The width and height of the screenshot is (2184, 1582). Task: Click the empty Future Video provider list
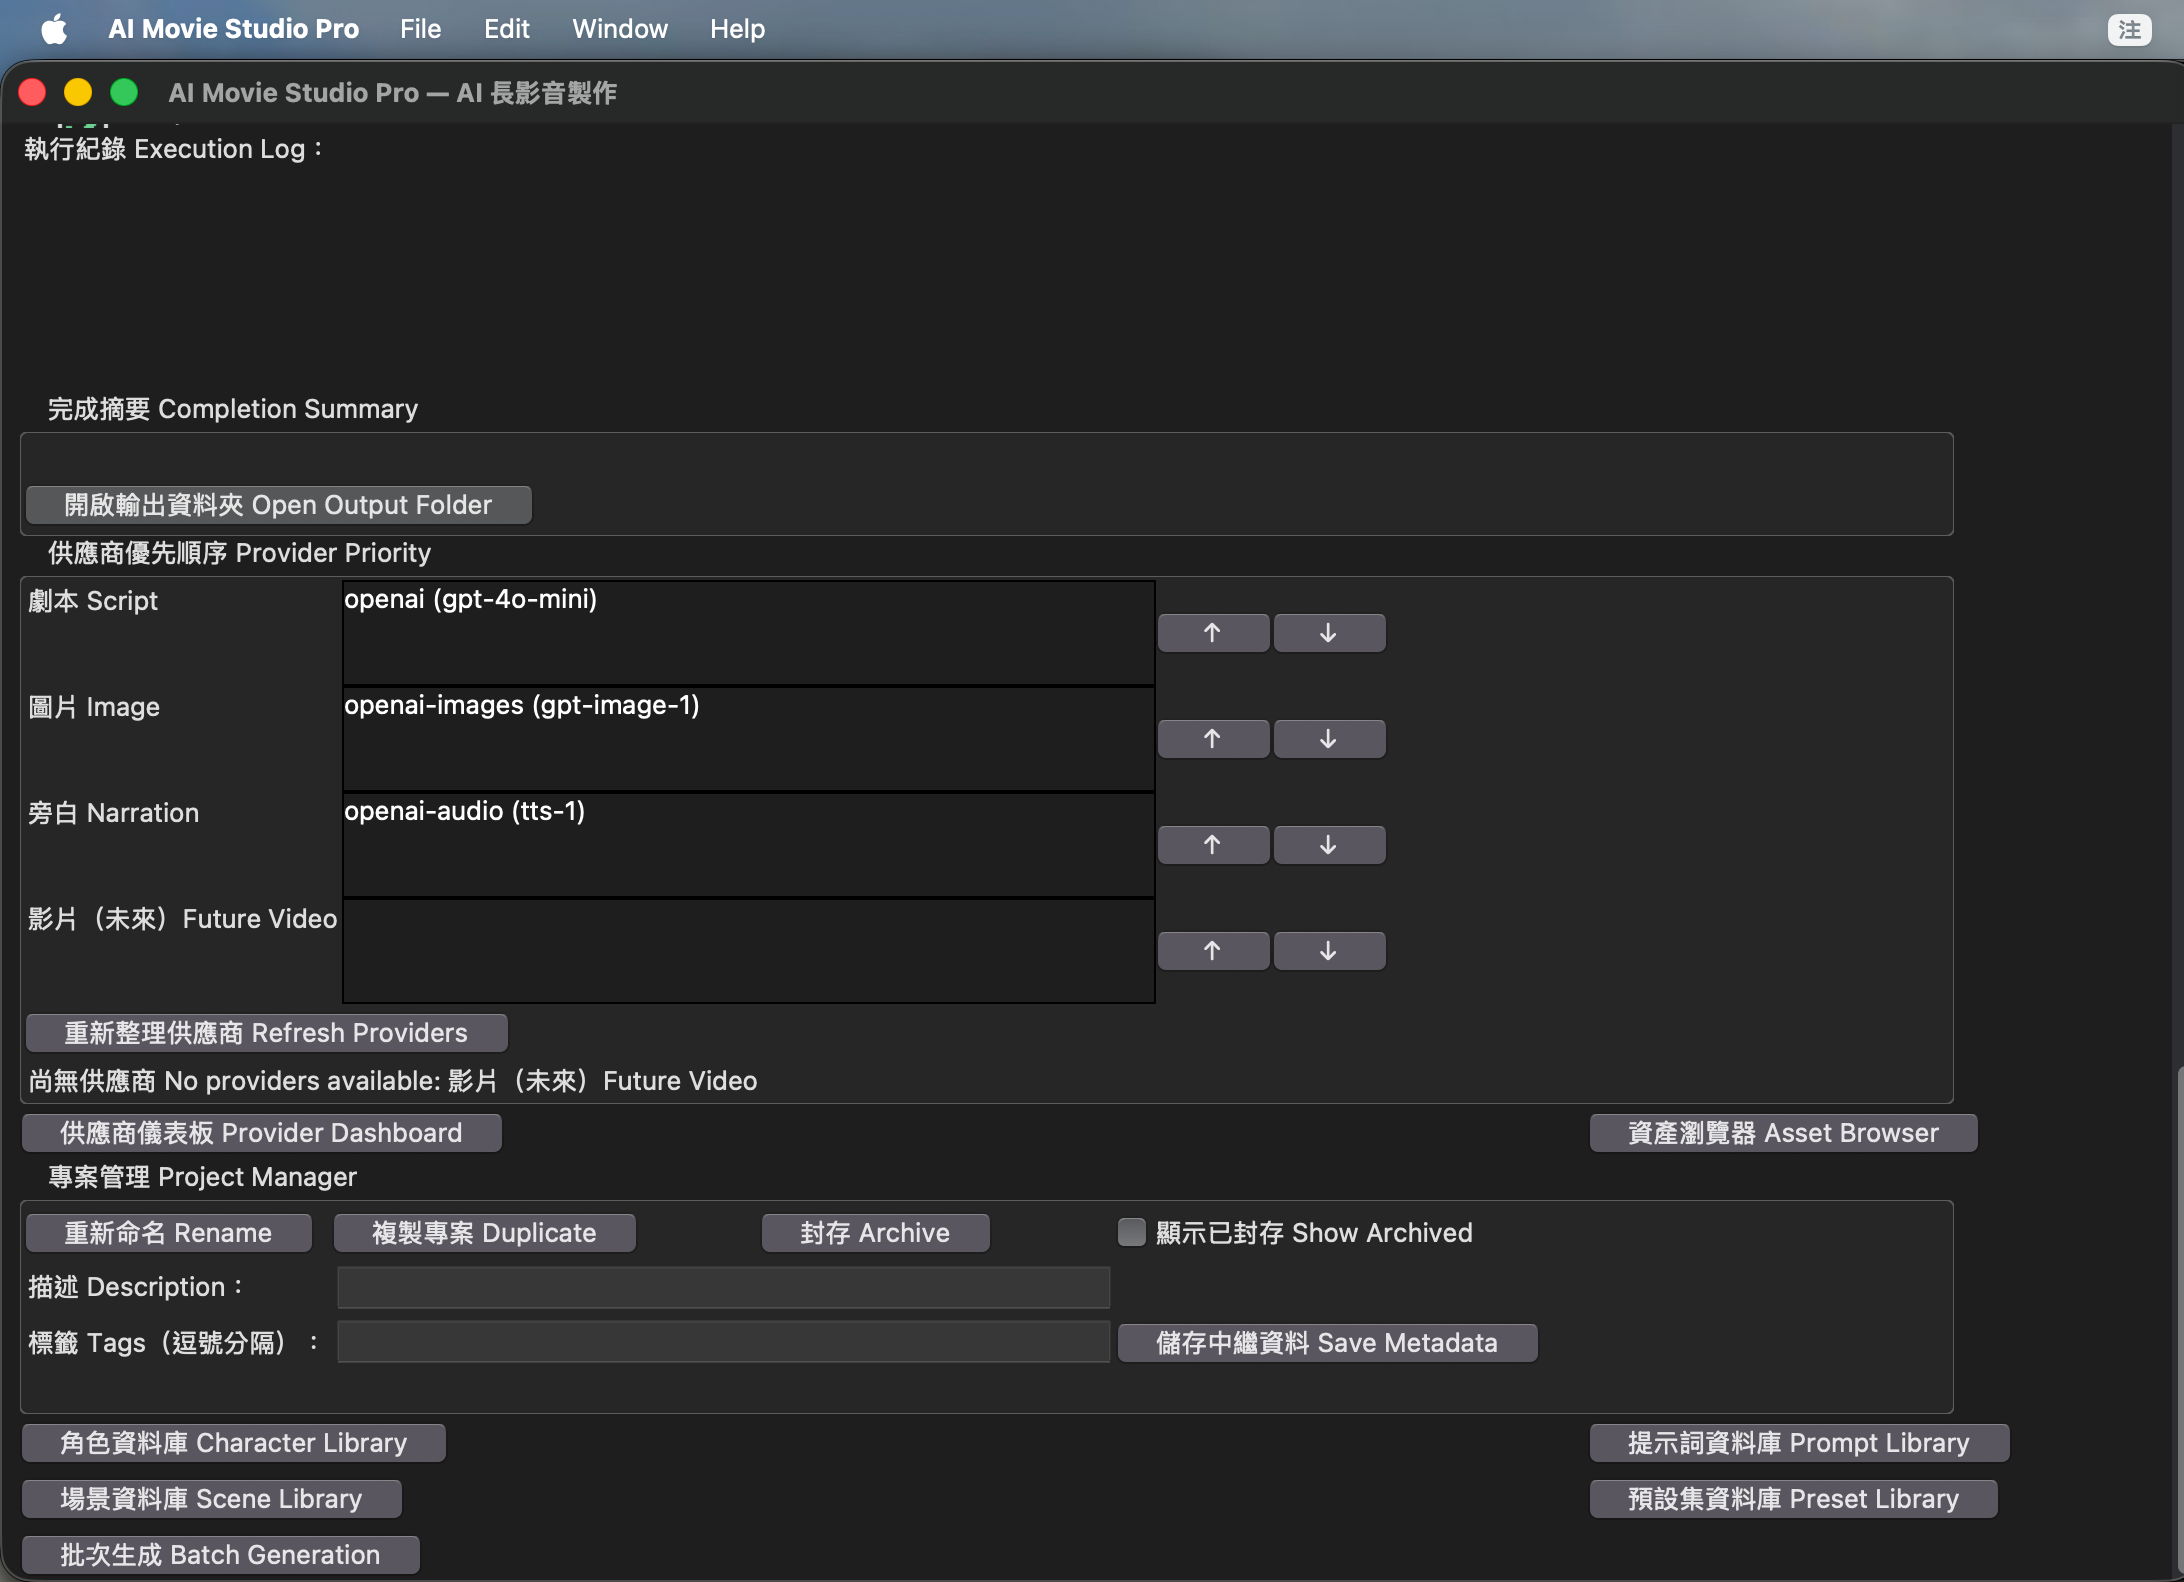pyautogui.click(x=749, y=951)
